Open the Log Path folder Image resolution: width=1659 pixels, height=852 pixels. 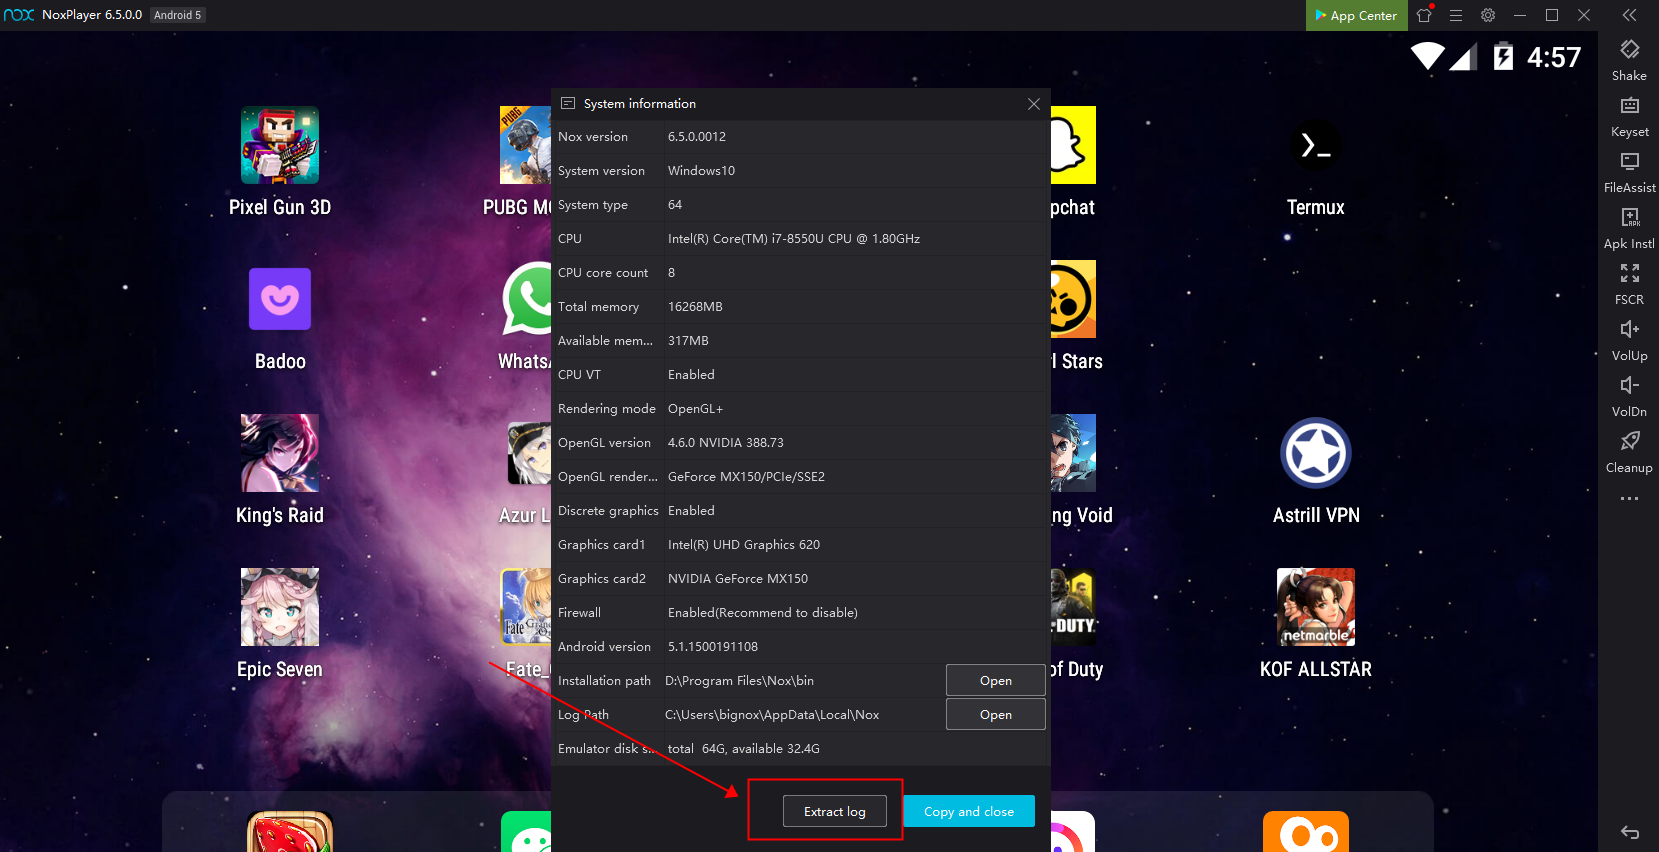(995, 714)
